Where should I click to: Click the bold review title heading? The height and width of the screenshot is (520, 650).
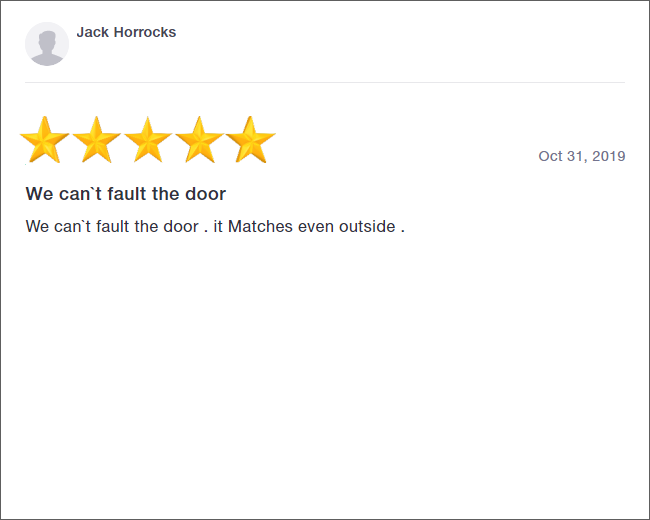pyautogui.click(x=126, y=194)
